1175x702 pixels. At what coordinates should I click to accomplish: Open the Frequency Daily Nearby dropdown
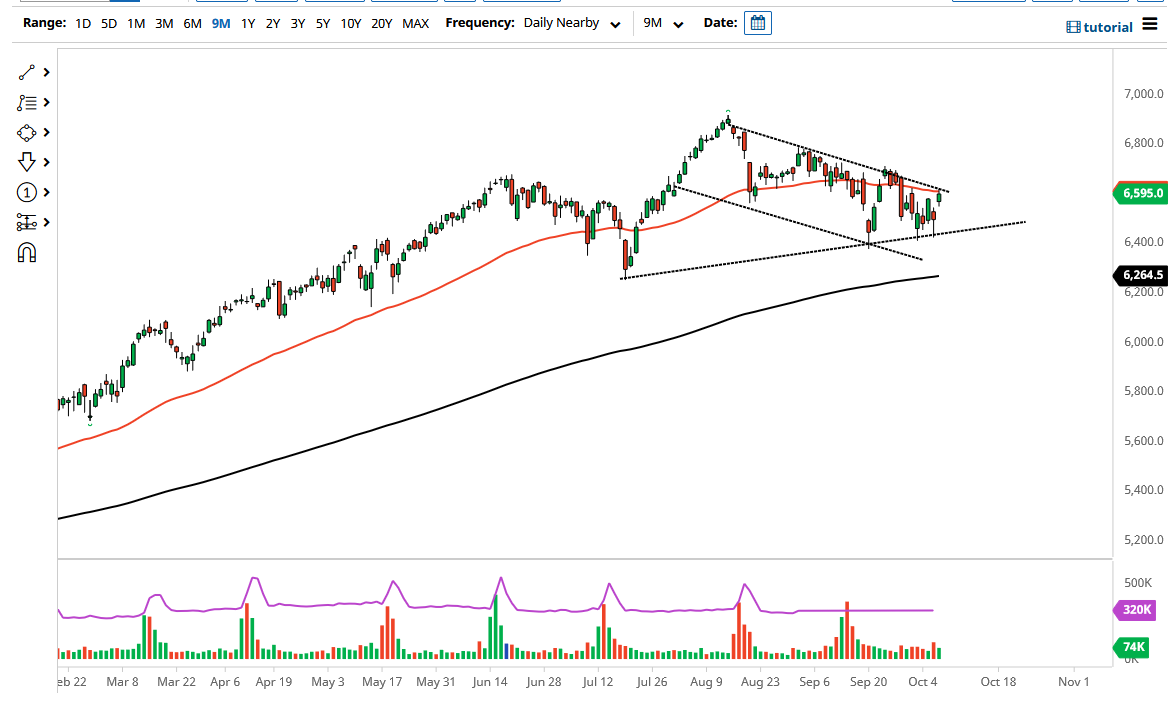tap(572, 23)
